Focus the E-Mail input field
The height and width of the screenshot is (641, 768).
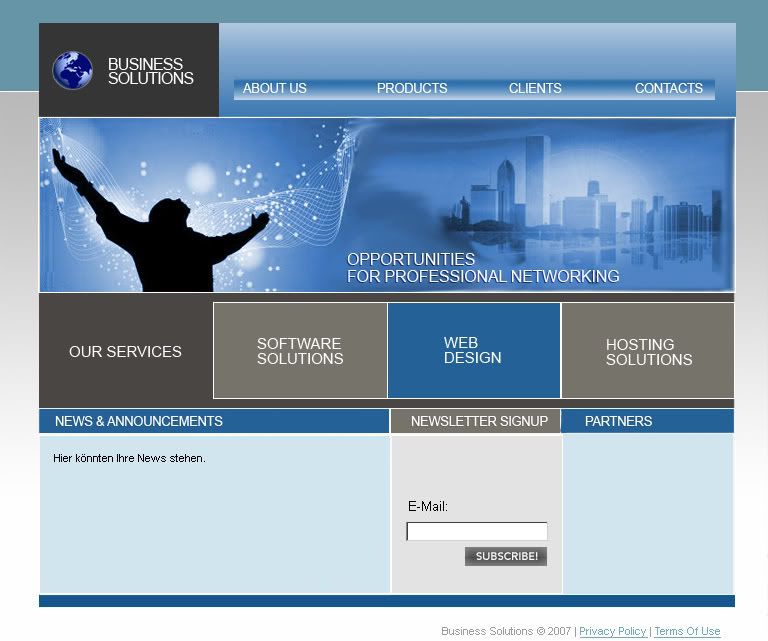click(477, 532)
